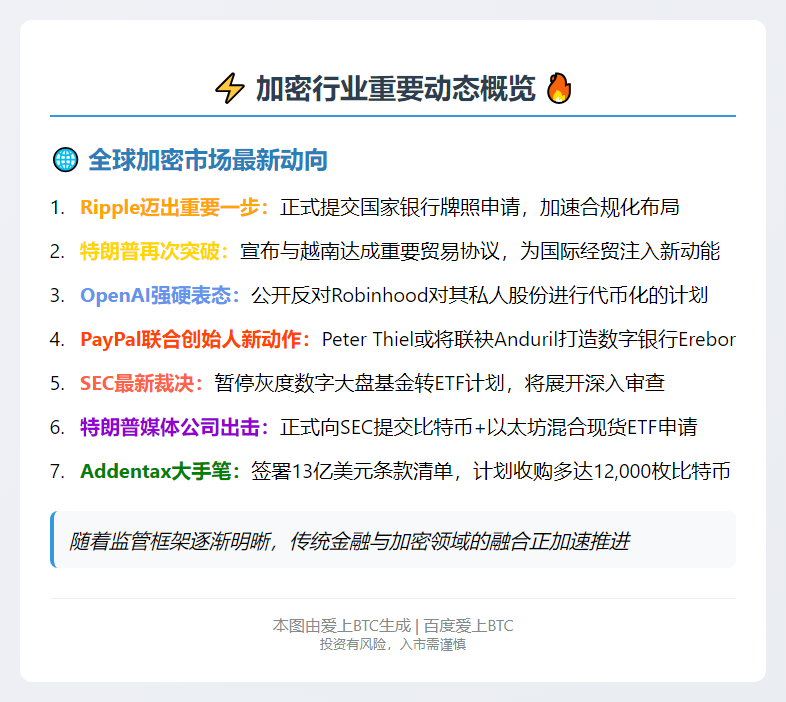Click the orange Ripple迈出重要一步 headline
Screen dimensions: 786x702
[x=174, y=208]
